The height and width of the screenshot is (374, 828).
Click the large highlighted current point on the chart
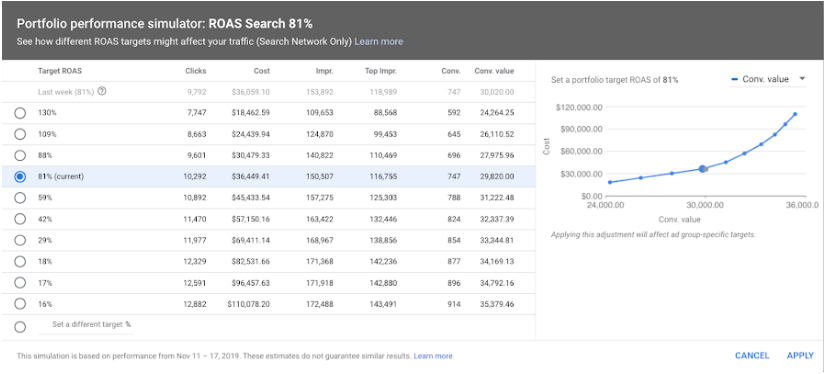pyautogui.click(x=703, y=169)
